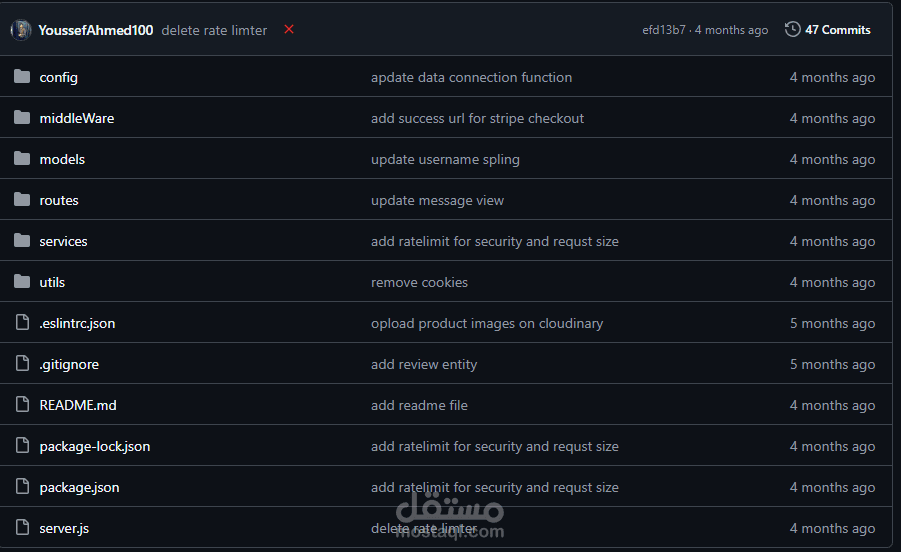Click the config folder icon
The height and width of the screenshot is (552, 901).
tap(22, 76)
